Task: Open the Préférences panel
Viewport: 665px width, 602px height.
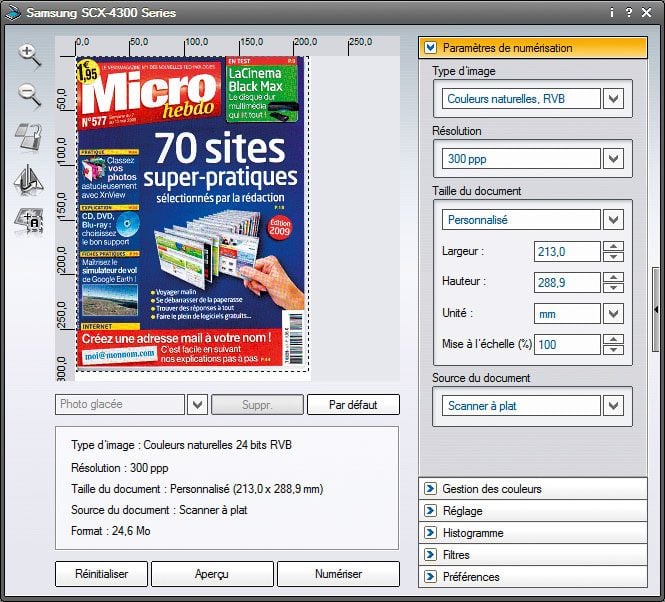Action: coord(431,577)
